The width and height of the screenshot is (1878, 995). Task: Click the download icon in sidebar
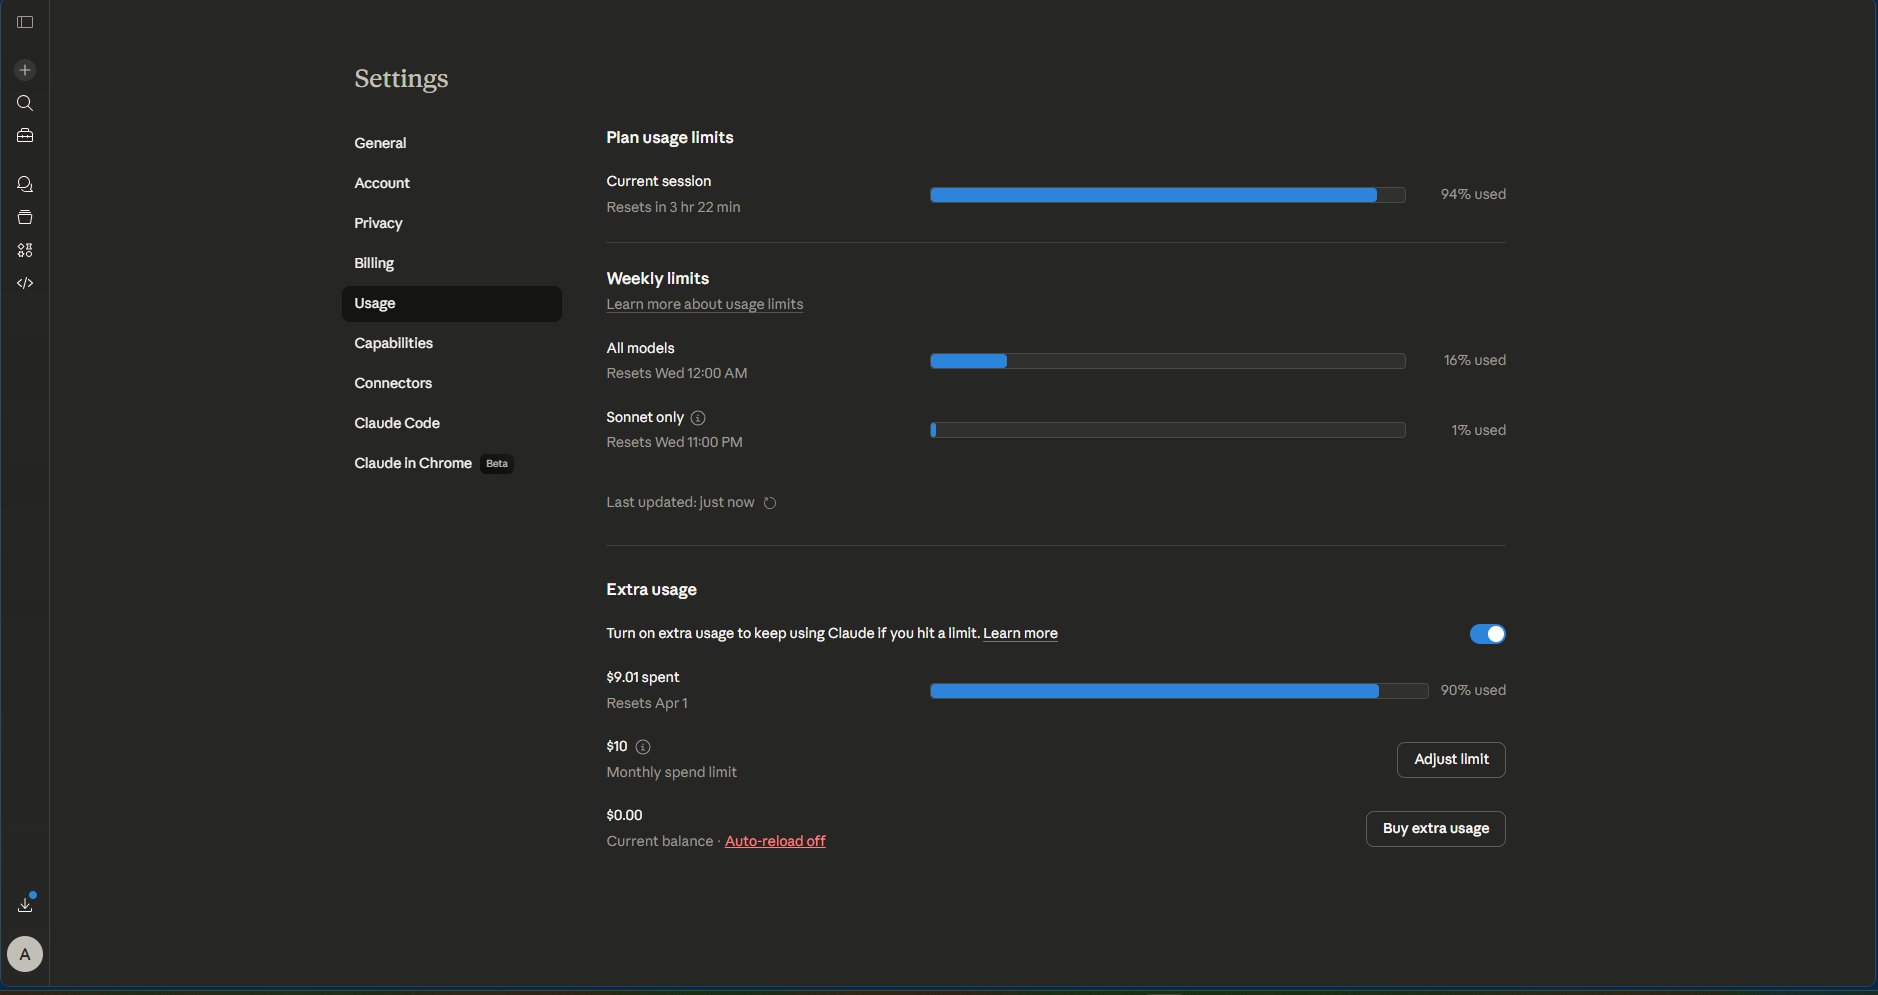pos(25,905)
